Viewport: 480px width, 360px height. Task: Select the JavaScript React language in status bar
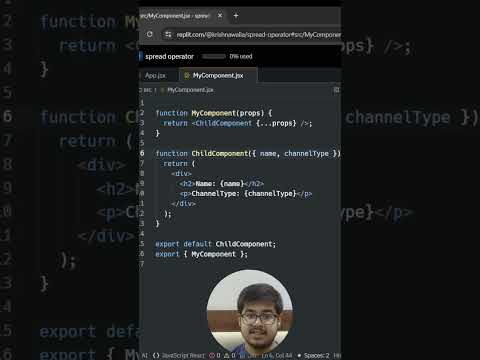[x=183, y=355]
